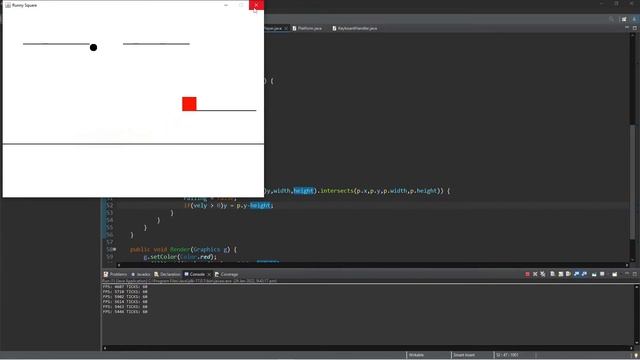Viewport: 640px width, 360px height.
Task: Click Clear Console icon
Action: click(x=552, y=274)
